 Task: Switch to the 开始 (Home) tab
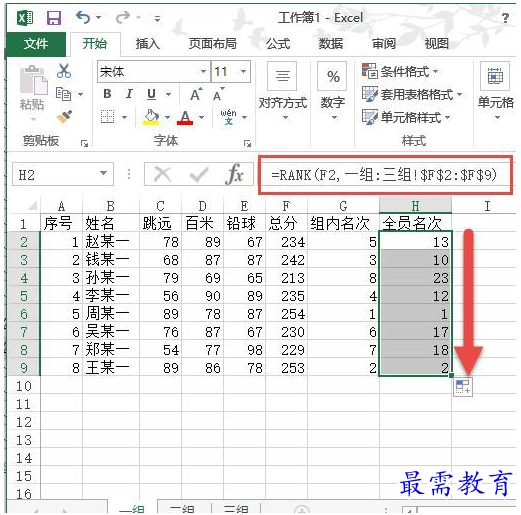[95, 44]
